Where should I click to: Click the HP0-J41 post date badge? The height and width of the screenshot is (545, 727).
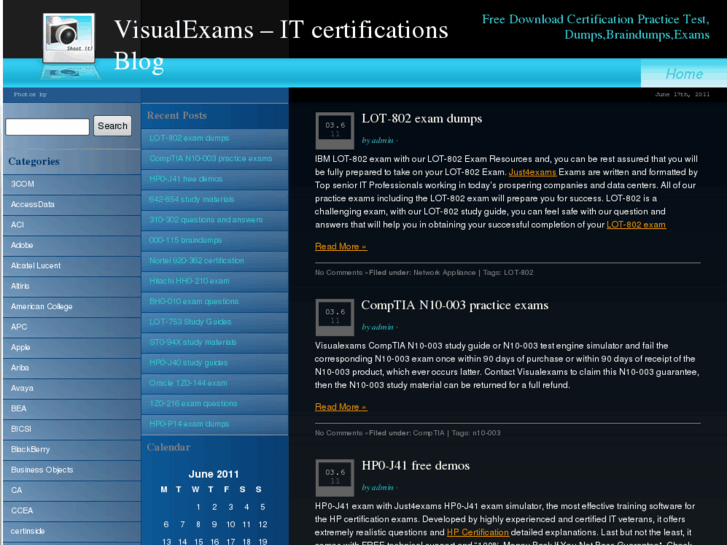click(x=335, y=477)
